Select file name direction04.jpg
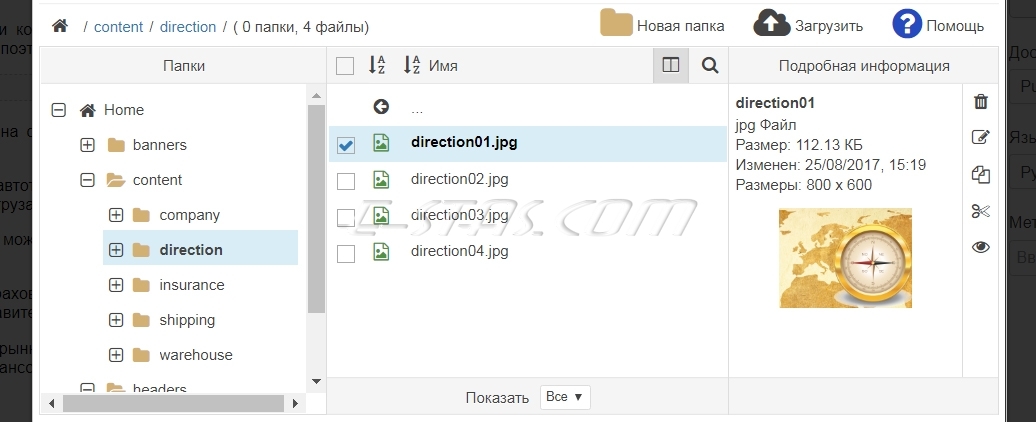The height and width of the screenshot is (422, 1036). 460,251
